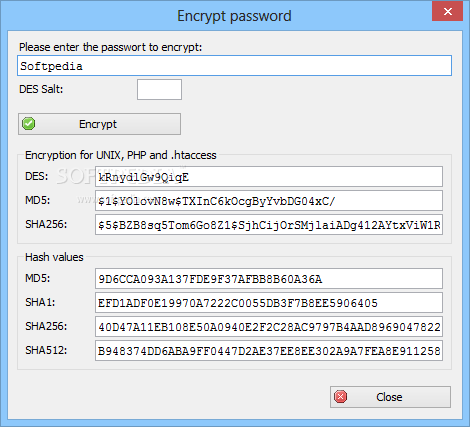Click the 'Hash values' group heading
The image size is (470, 427).
54,257
